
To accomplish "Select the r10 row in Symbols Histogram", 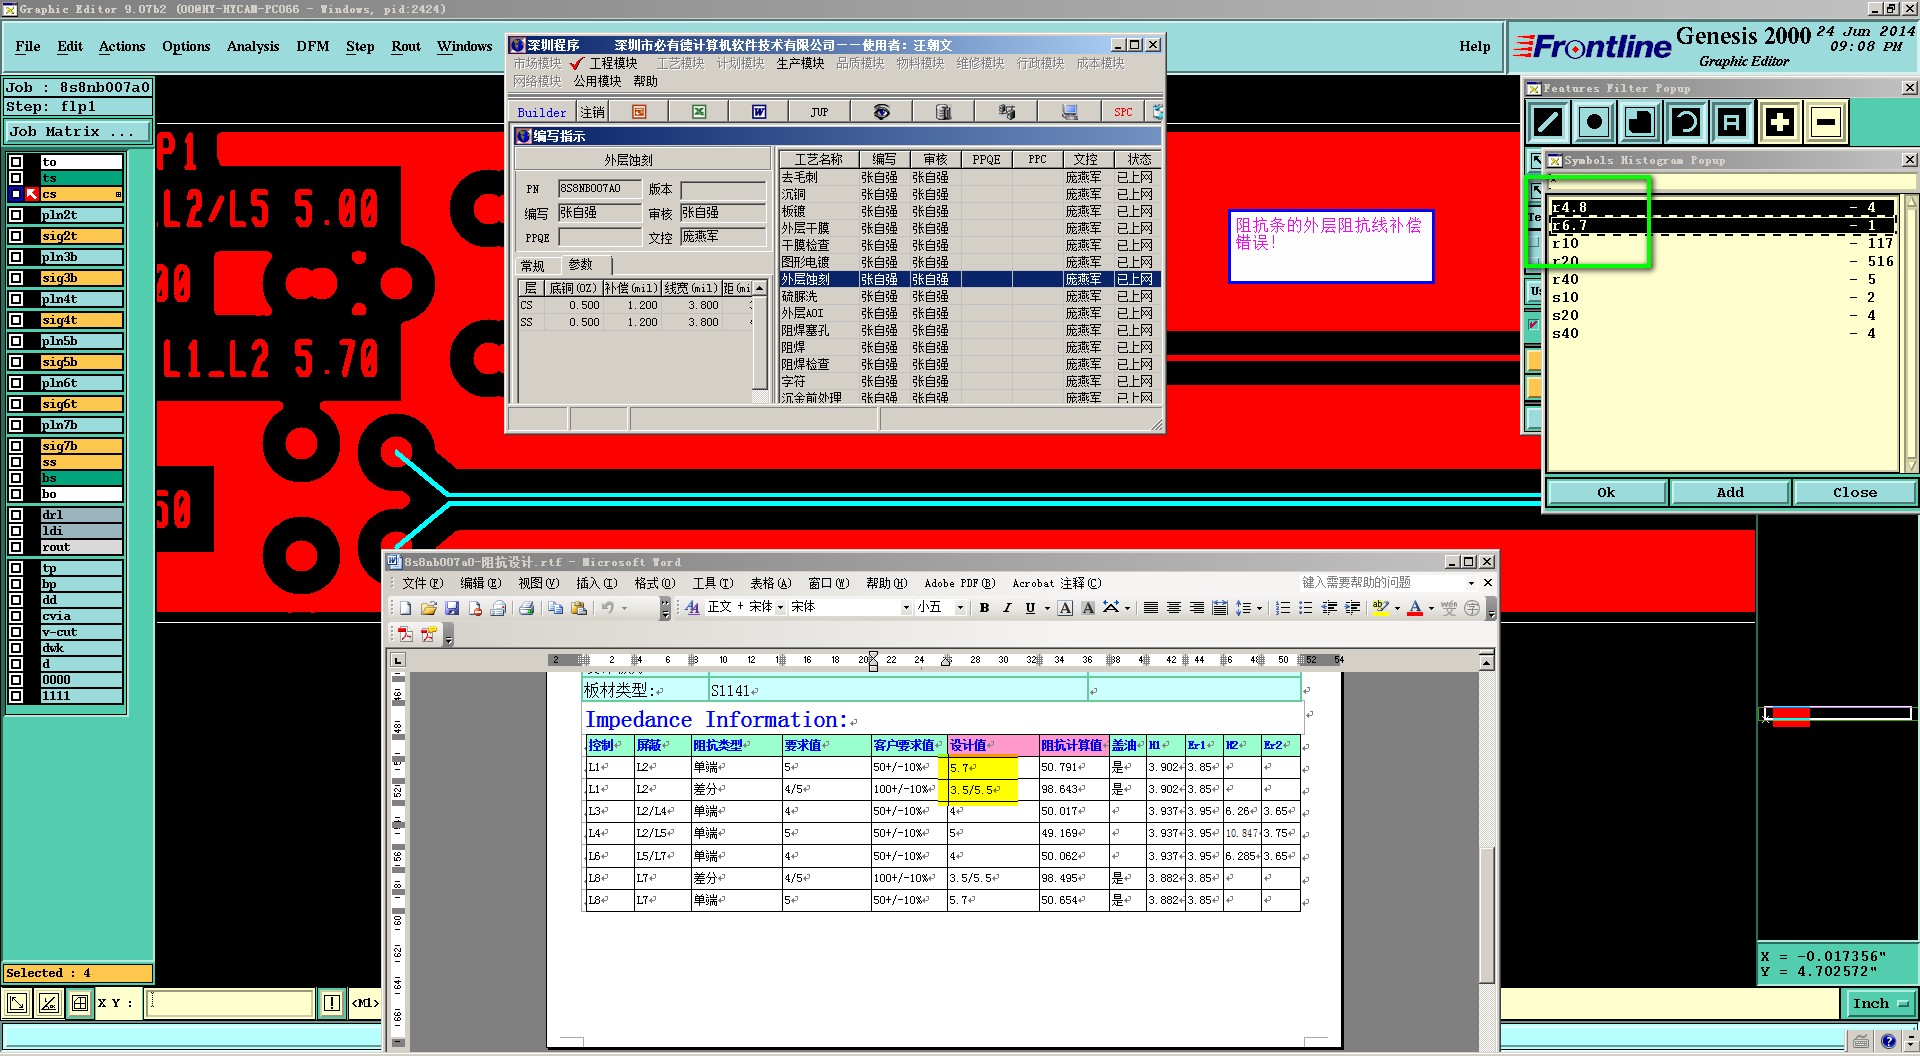I will pos(1722,243).
